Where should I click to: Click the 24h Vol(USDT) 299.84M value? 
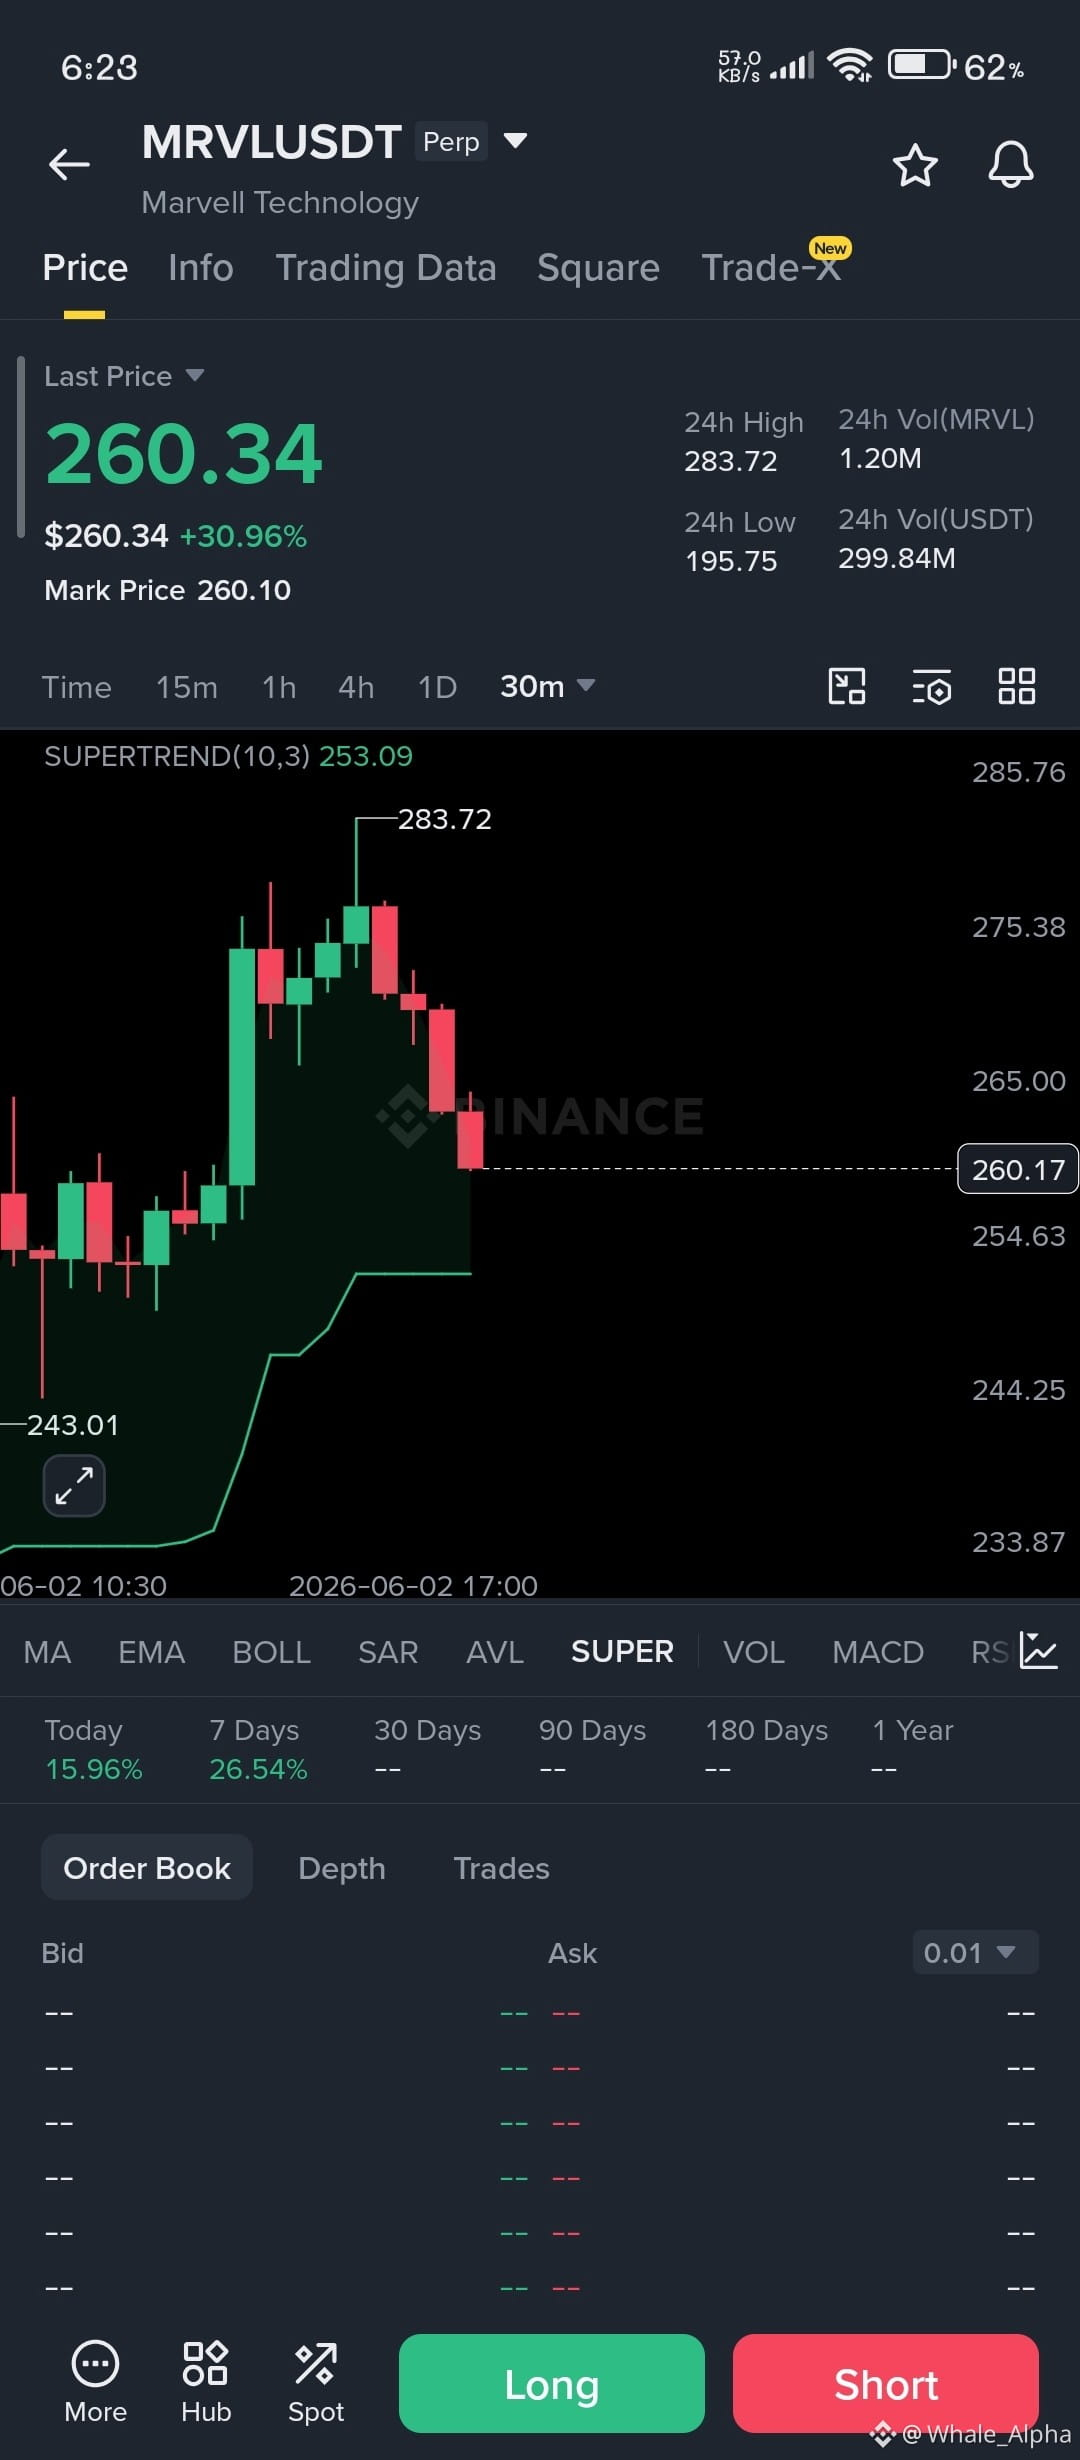click(x=897, y=558)
